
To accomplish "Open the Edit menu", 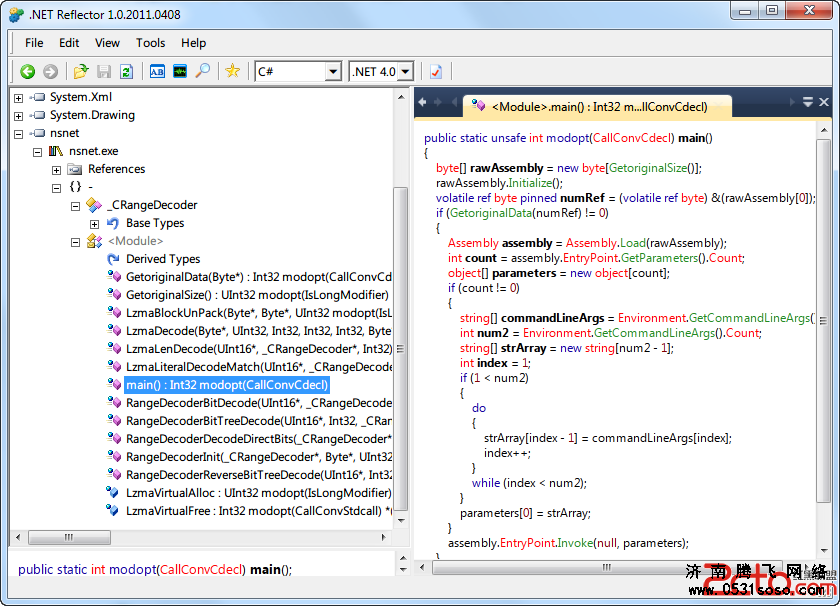I will click(x=69, y=43).
